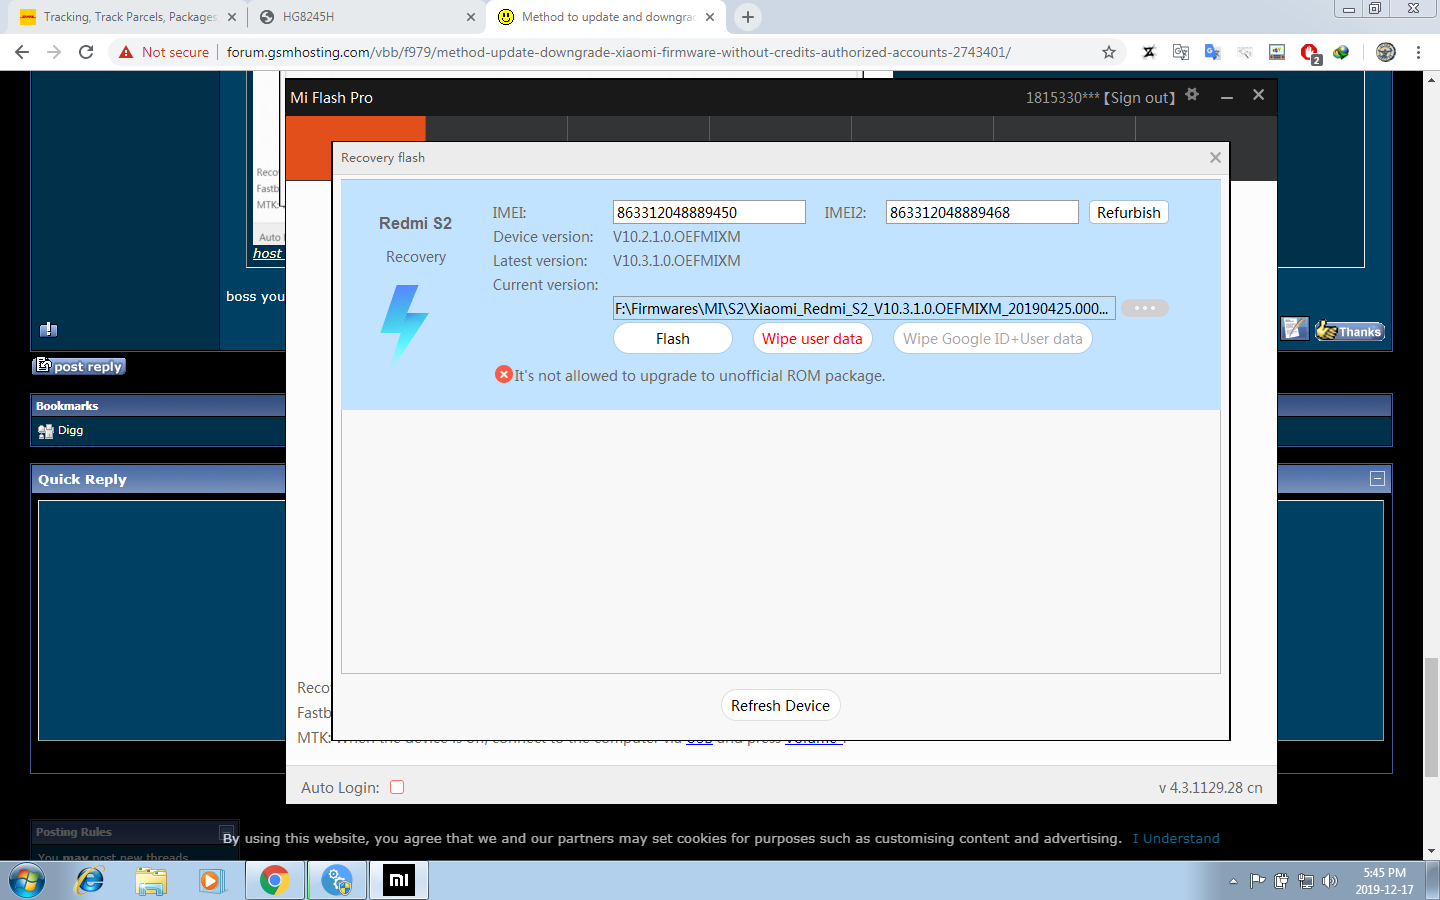
Task: Go back to the previous page in Chrome
Action: [x=22, y=52]
